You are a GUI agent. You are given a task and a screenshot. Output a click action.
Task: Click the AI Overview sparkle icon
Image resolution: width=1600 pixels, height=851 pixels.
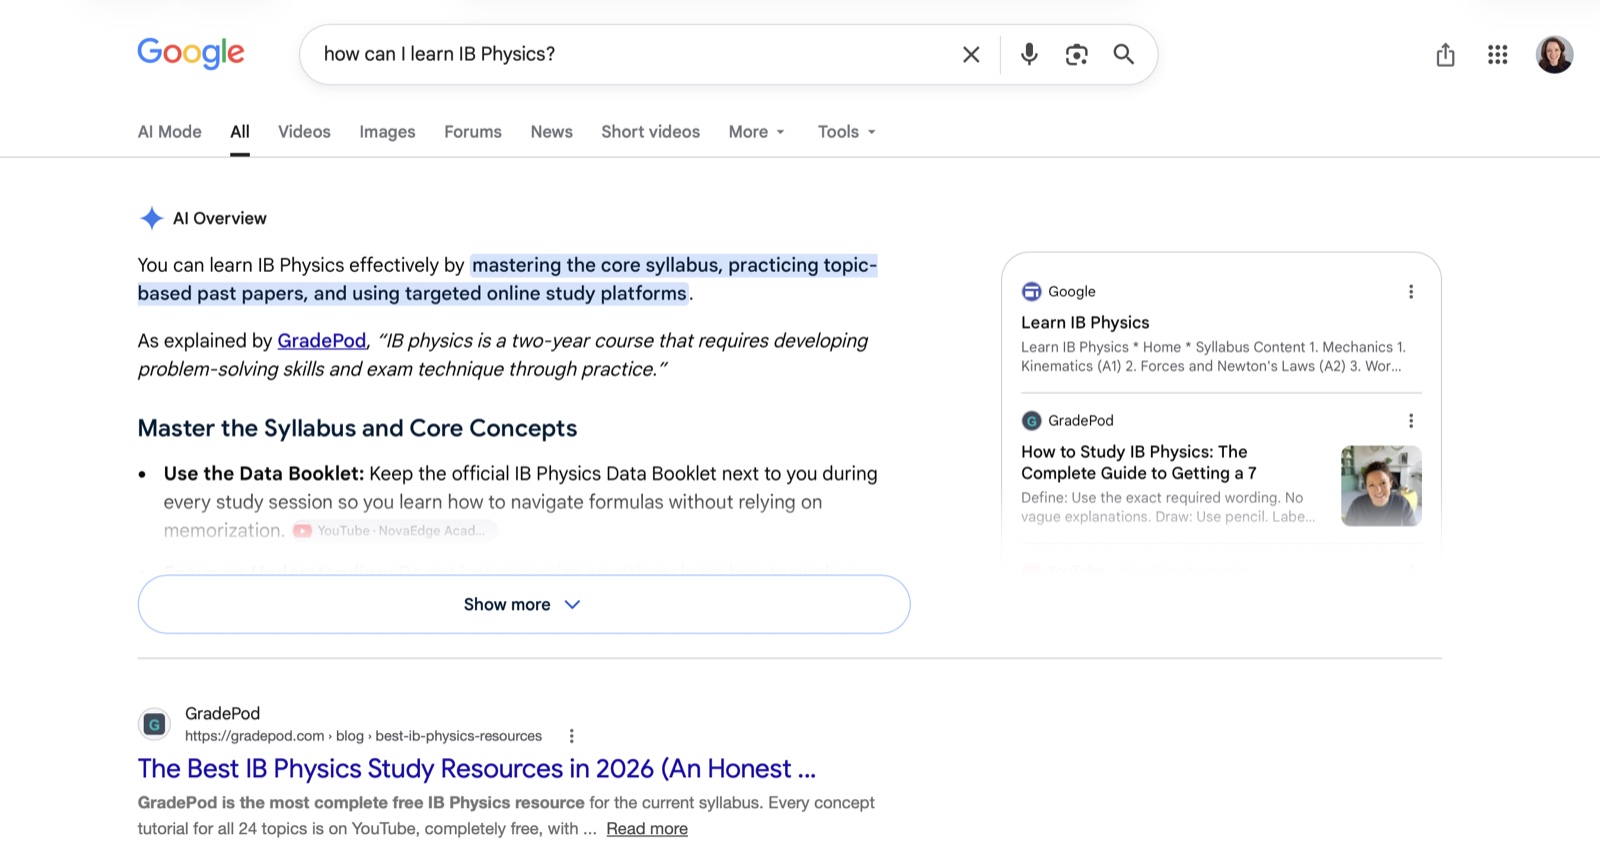point(151,218)
